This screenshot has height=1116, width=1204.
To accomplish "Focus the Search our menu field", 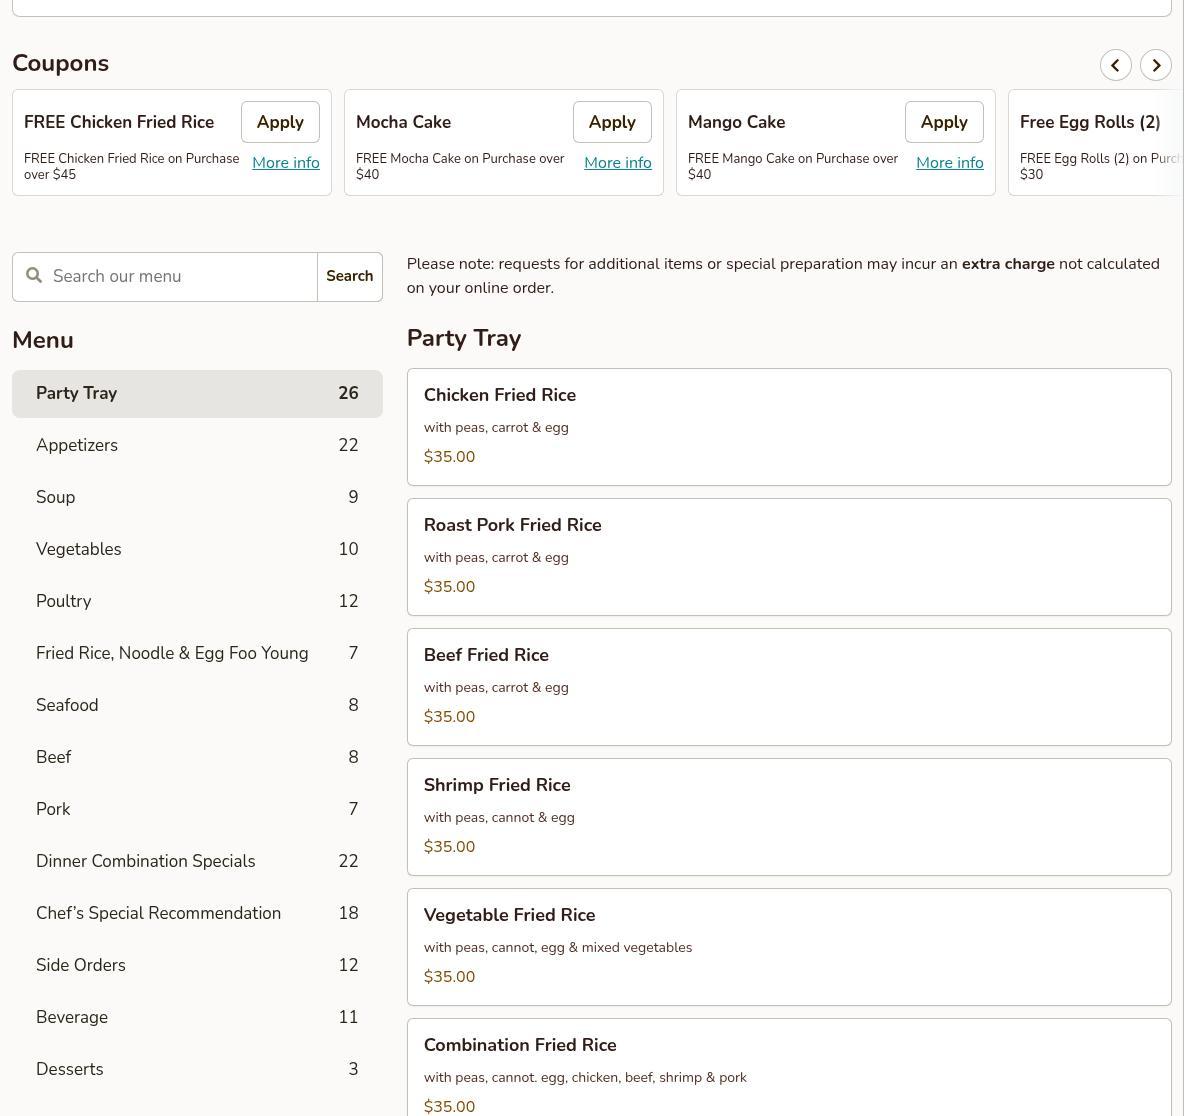I will 180,277.
